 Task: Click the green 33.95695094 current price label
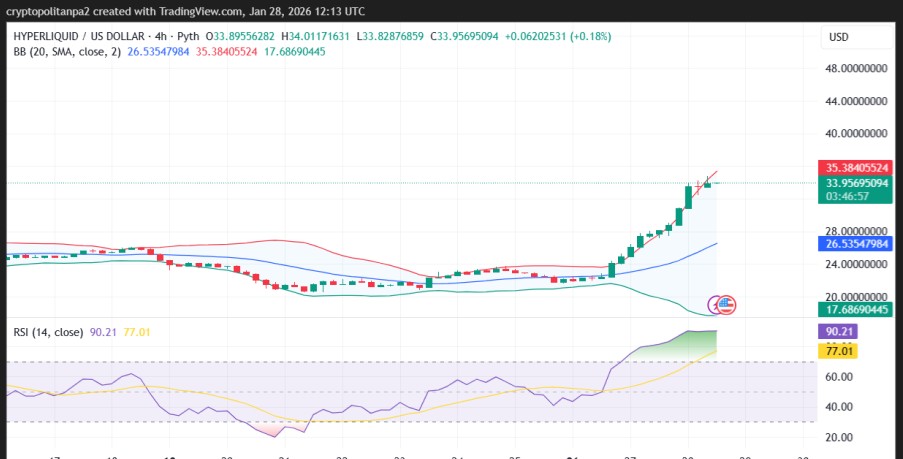[855, 183]
